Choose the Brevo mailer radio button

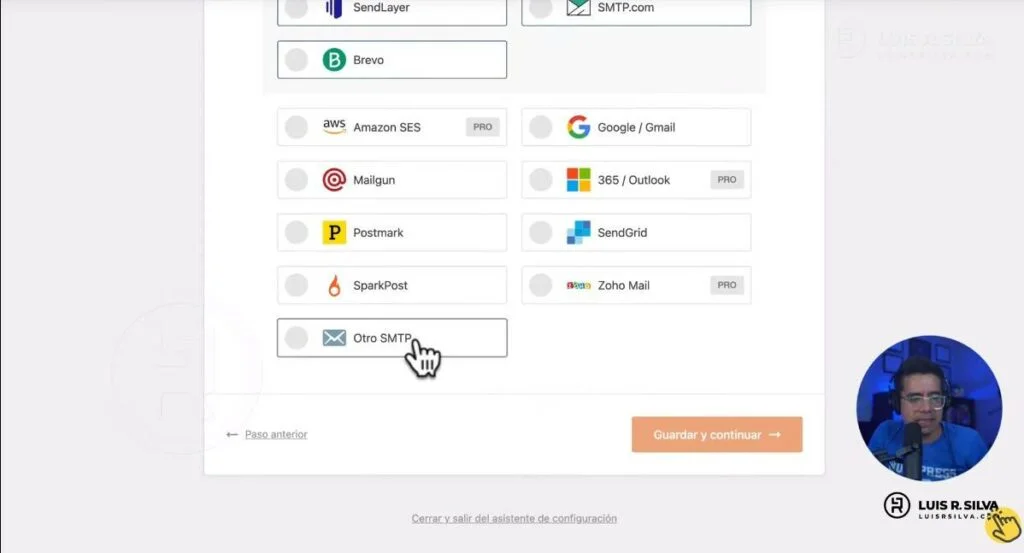296,60
